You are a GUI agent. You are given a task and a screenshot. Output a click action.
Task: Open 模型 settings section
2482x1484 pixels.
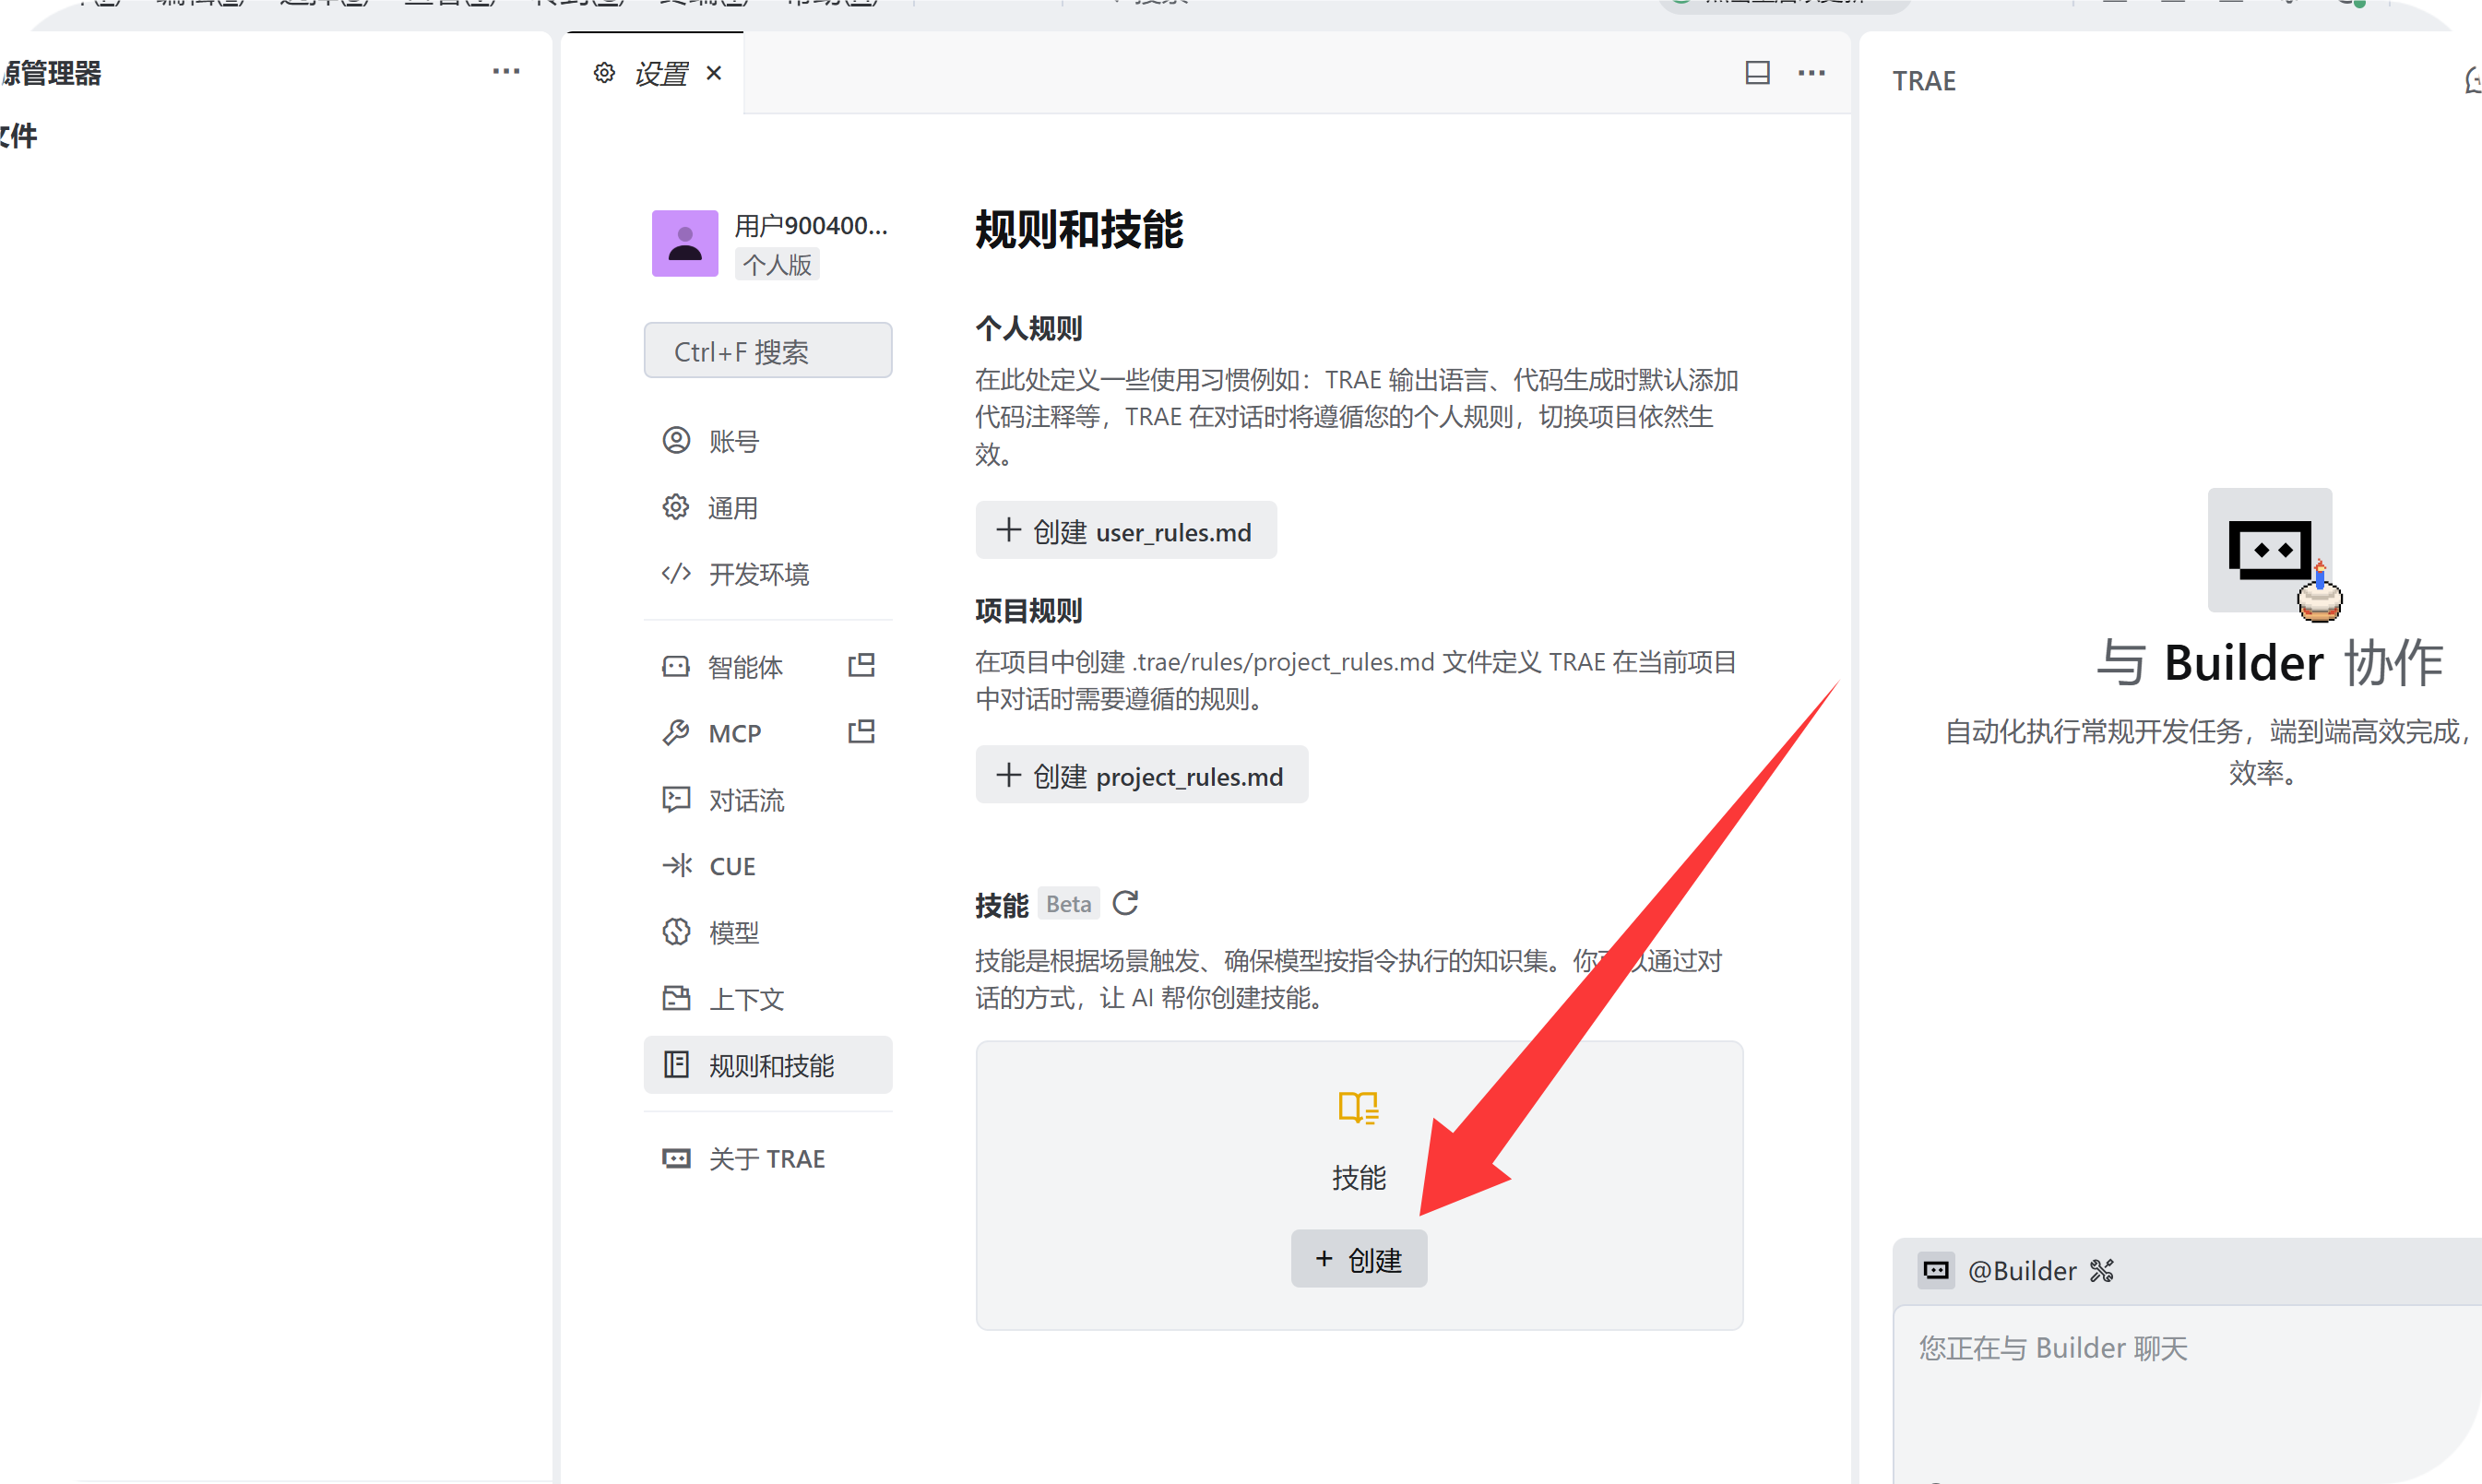click(733, 932)
